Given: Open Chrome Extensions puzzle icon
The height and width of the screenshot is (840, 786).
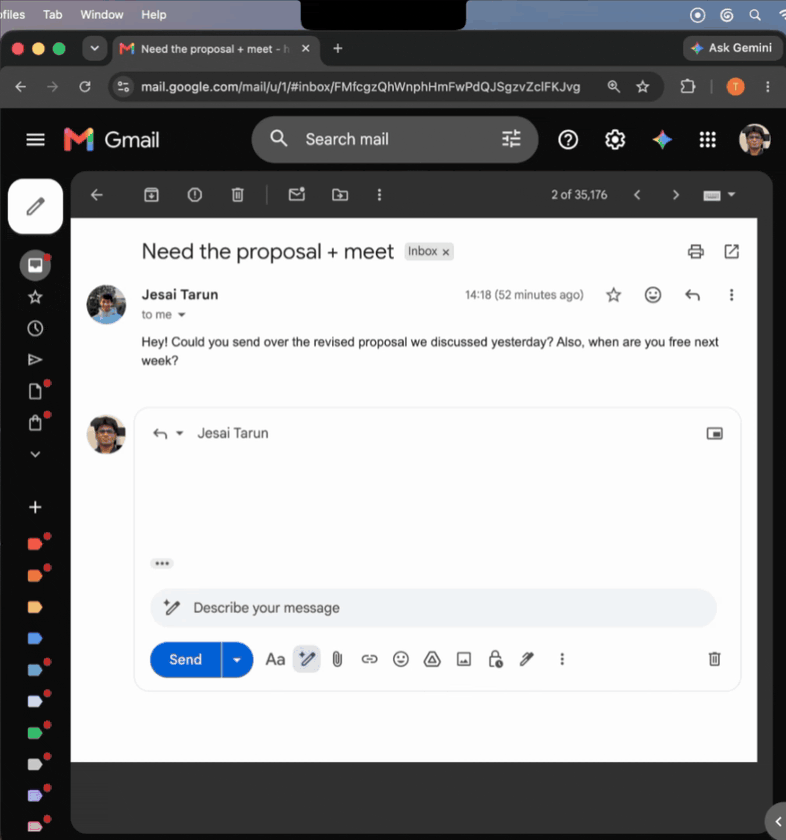Looking at the screenshot, I should tap(687, 87).
